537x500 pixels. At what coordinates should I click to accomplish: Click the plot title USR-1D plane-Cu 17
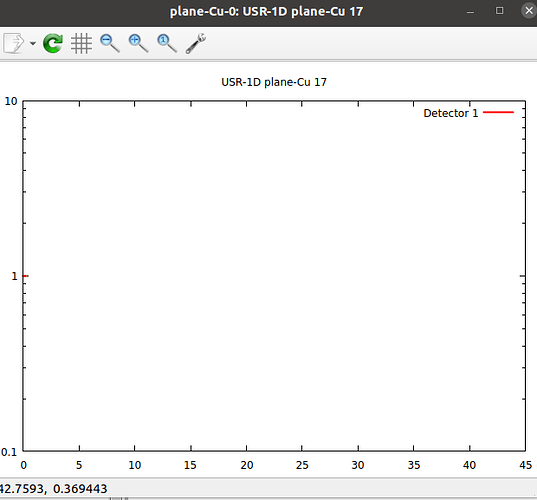click(x=274, y=82)
